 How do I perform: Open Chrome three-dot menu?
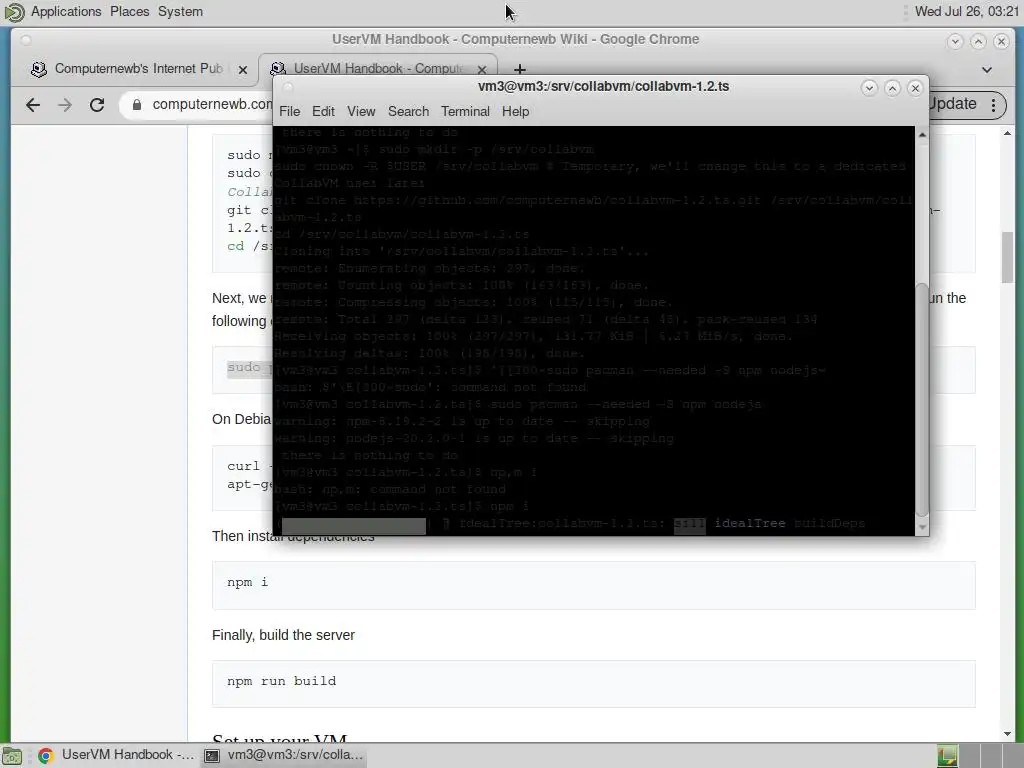pyautogui.click(x=993, y=104)
